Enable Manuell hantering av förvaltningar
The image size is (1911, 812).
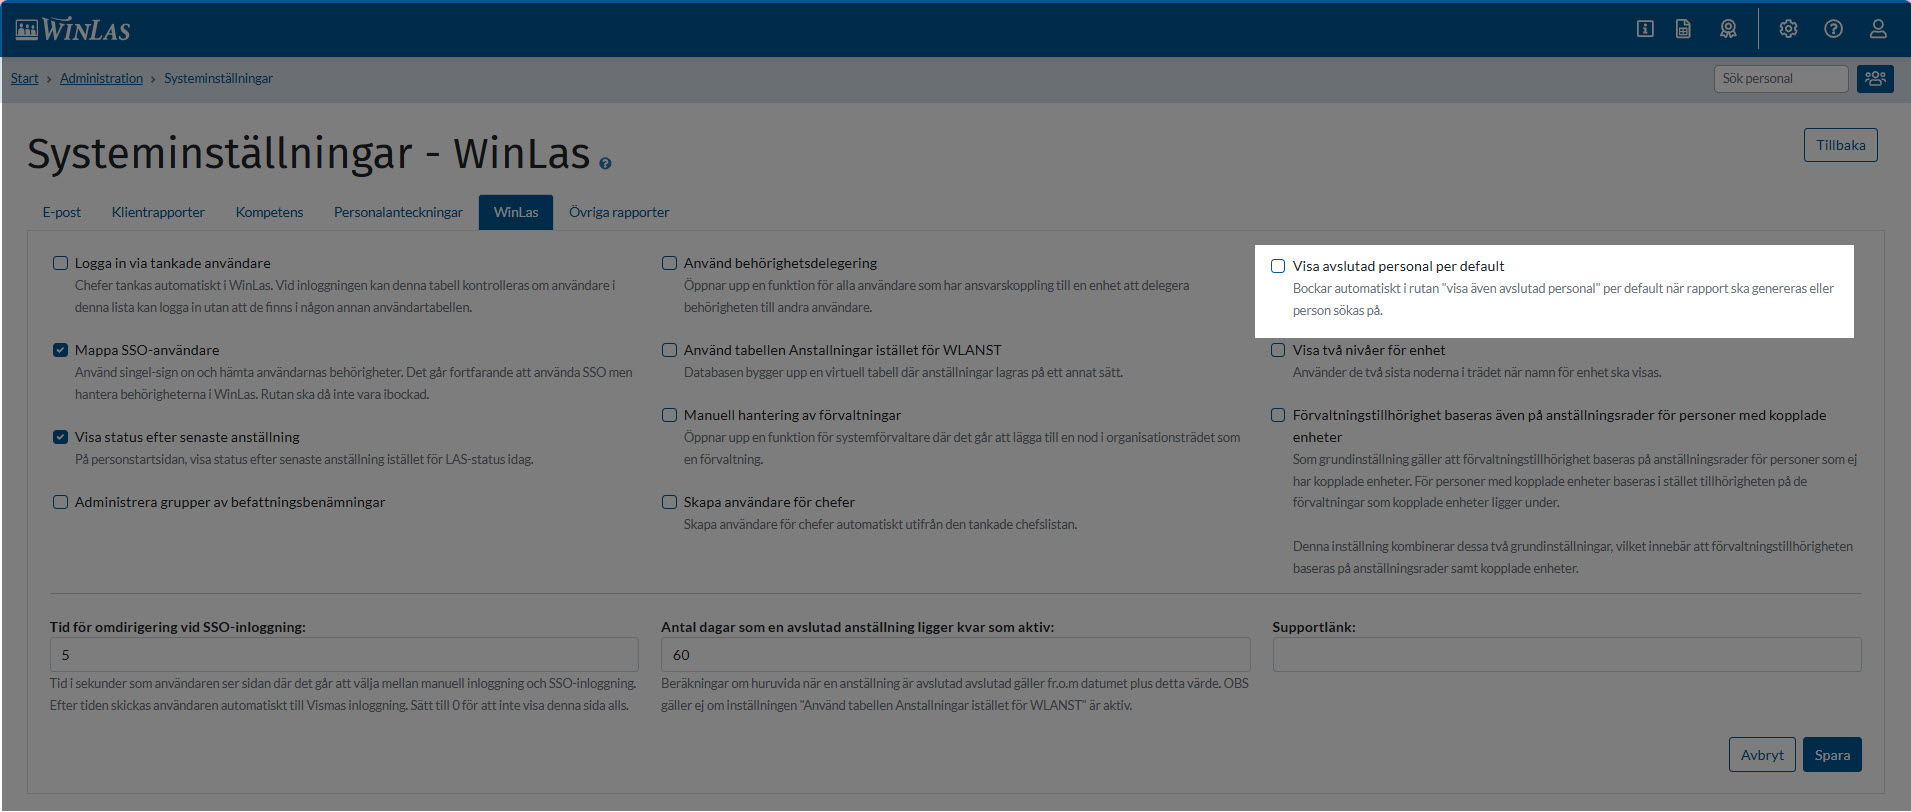(x=670, y=415)
